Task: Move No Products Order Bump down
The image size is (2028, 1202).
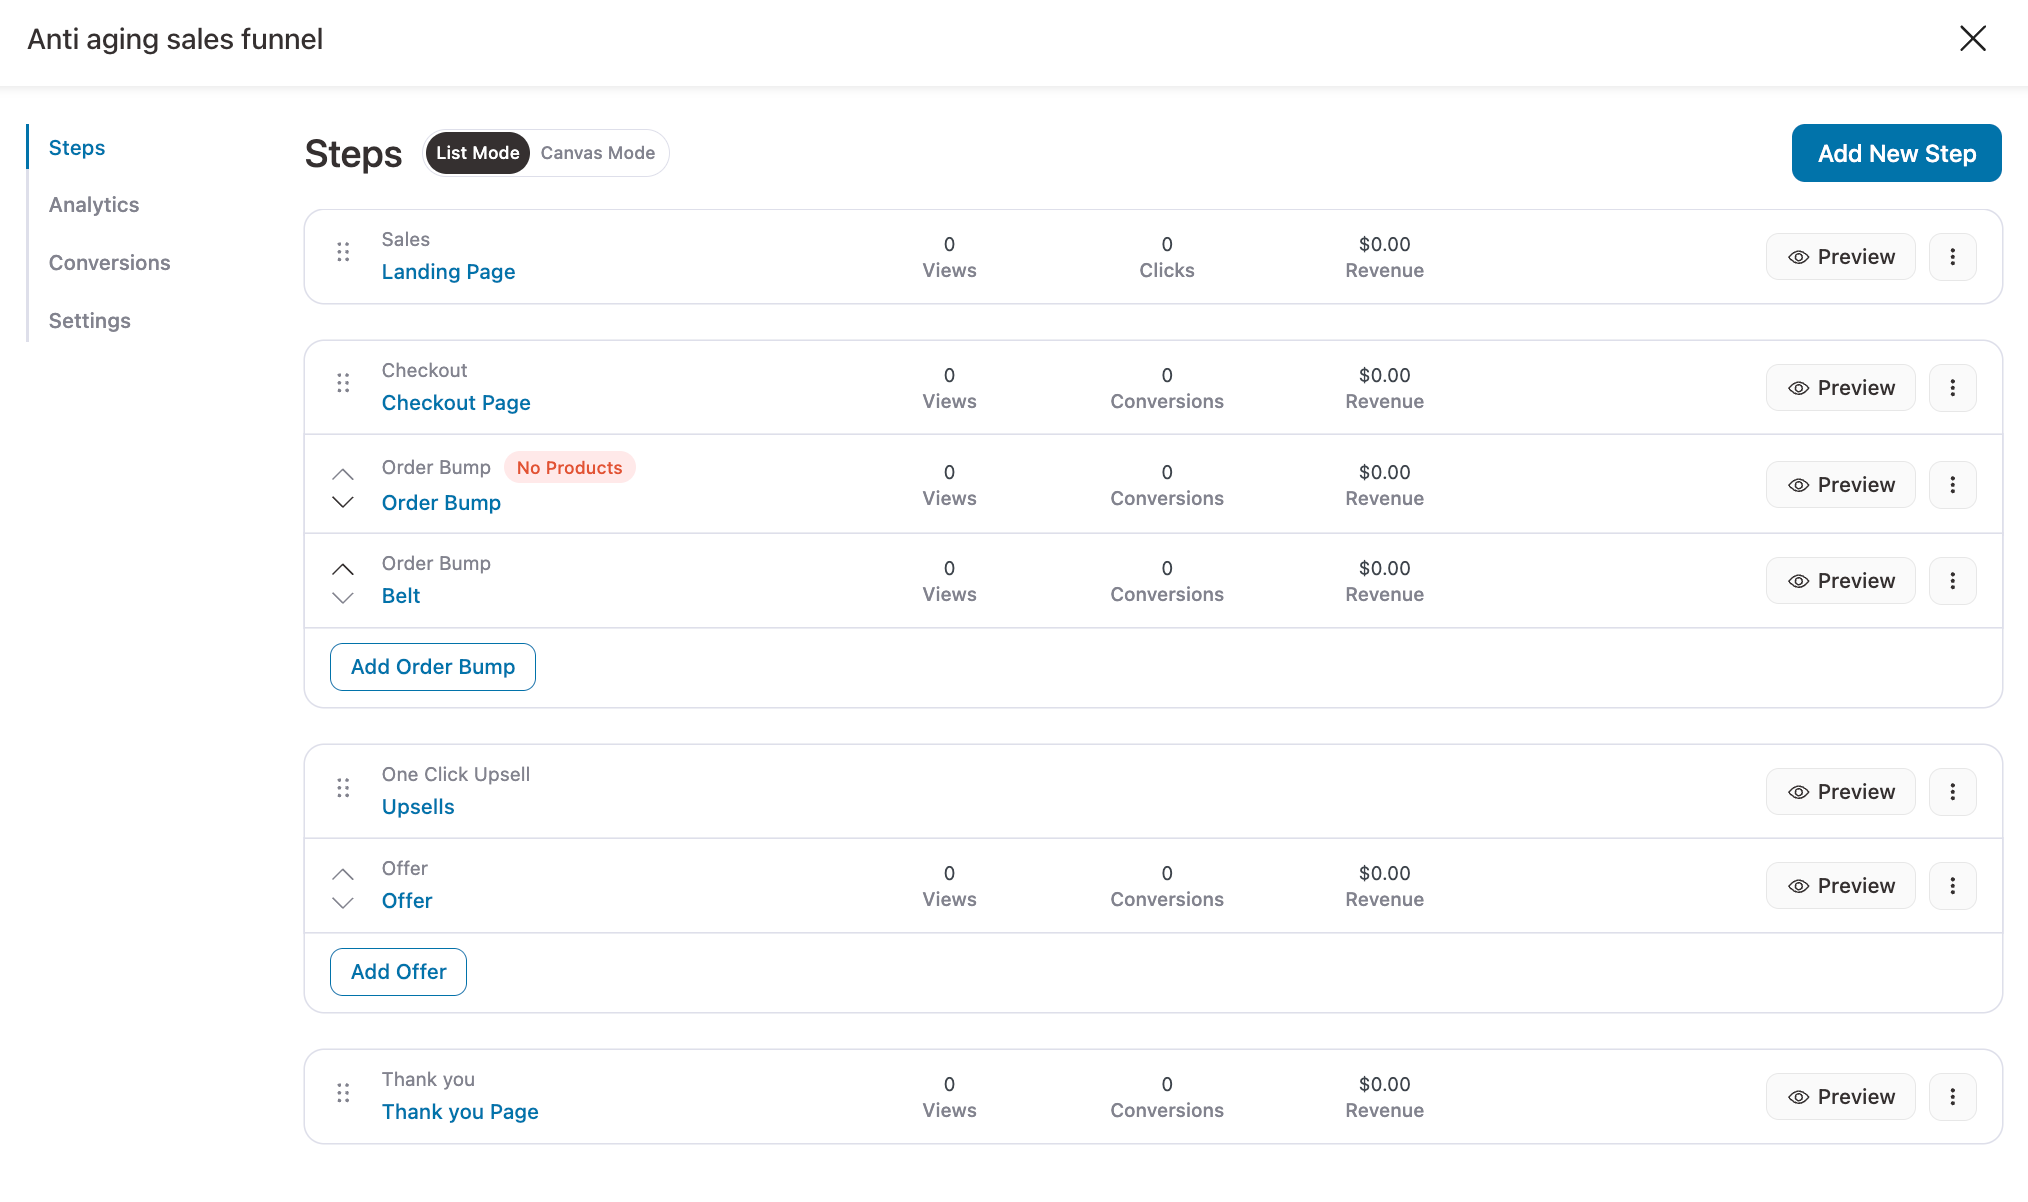Action: [343, 502]
